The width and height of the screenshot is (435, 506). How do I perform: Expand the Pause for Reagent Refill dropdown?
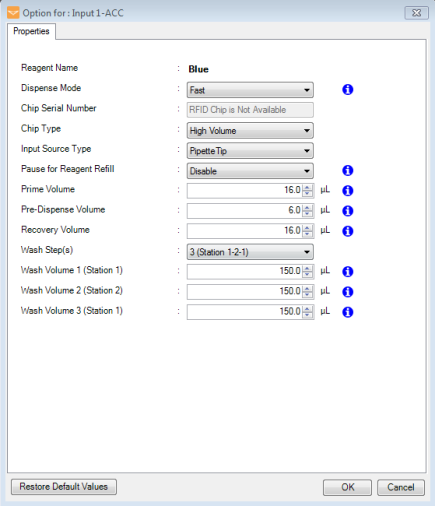250,171
